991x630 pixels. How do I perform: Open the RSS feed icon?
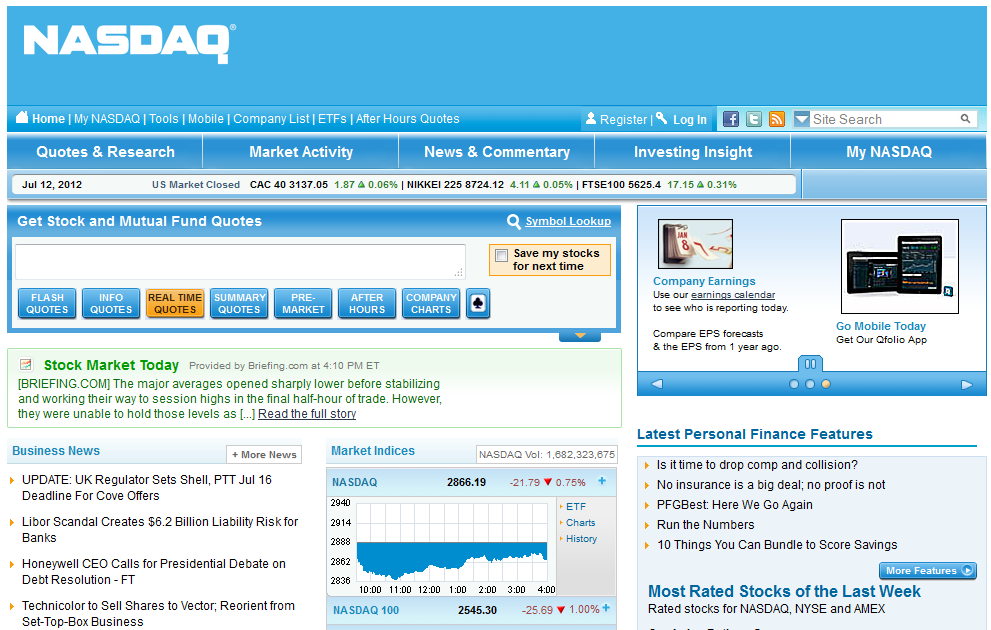point(777,119)
